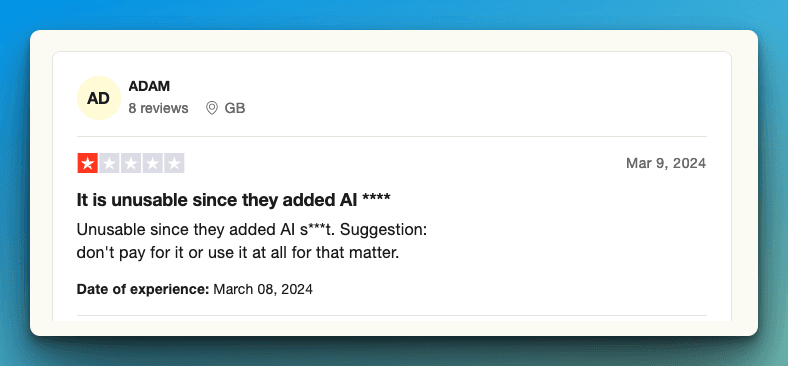The width and height of the screenshot is (788, 366).
Task: Click the Date of experience label
Action: tap(143, 289)
